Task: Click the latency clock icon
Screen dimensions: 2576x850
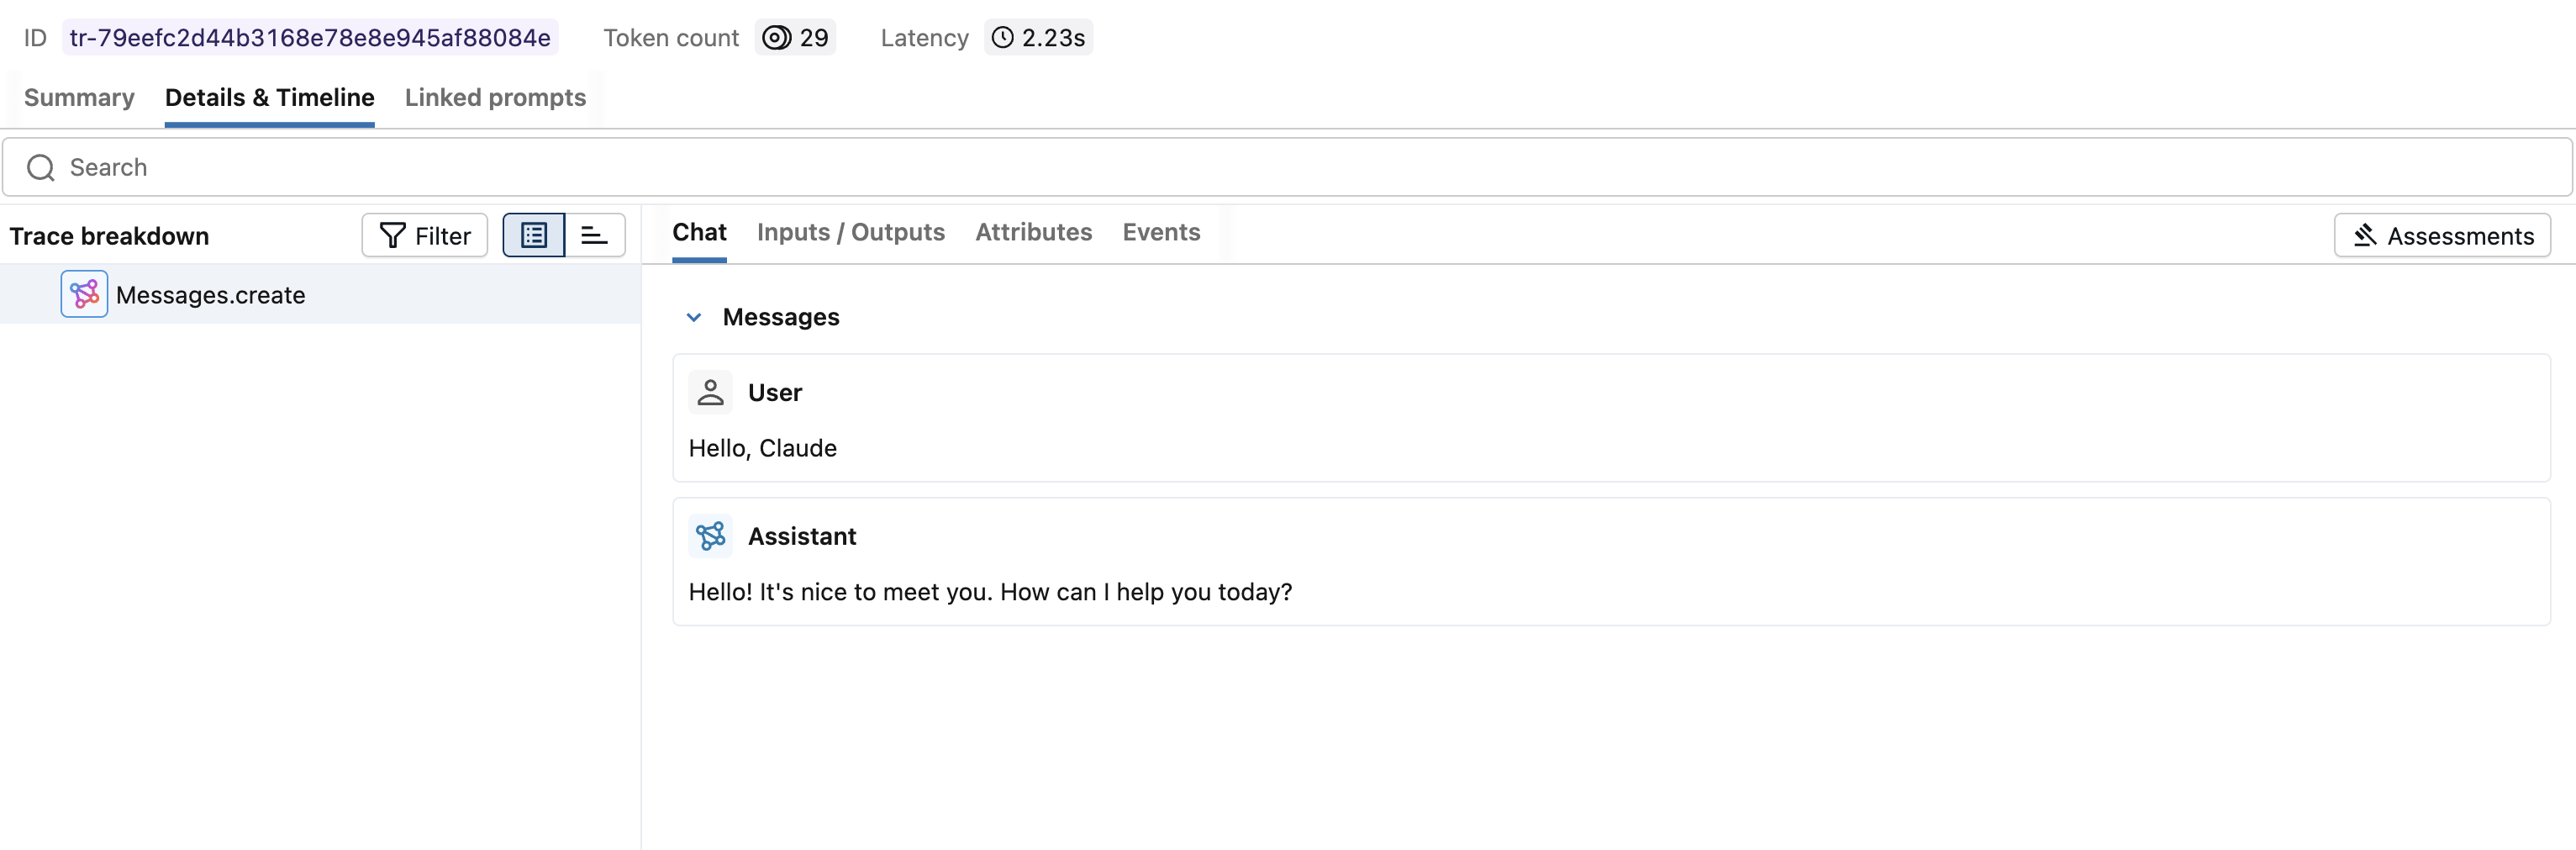Action: coord(1002,38)
